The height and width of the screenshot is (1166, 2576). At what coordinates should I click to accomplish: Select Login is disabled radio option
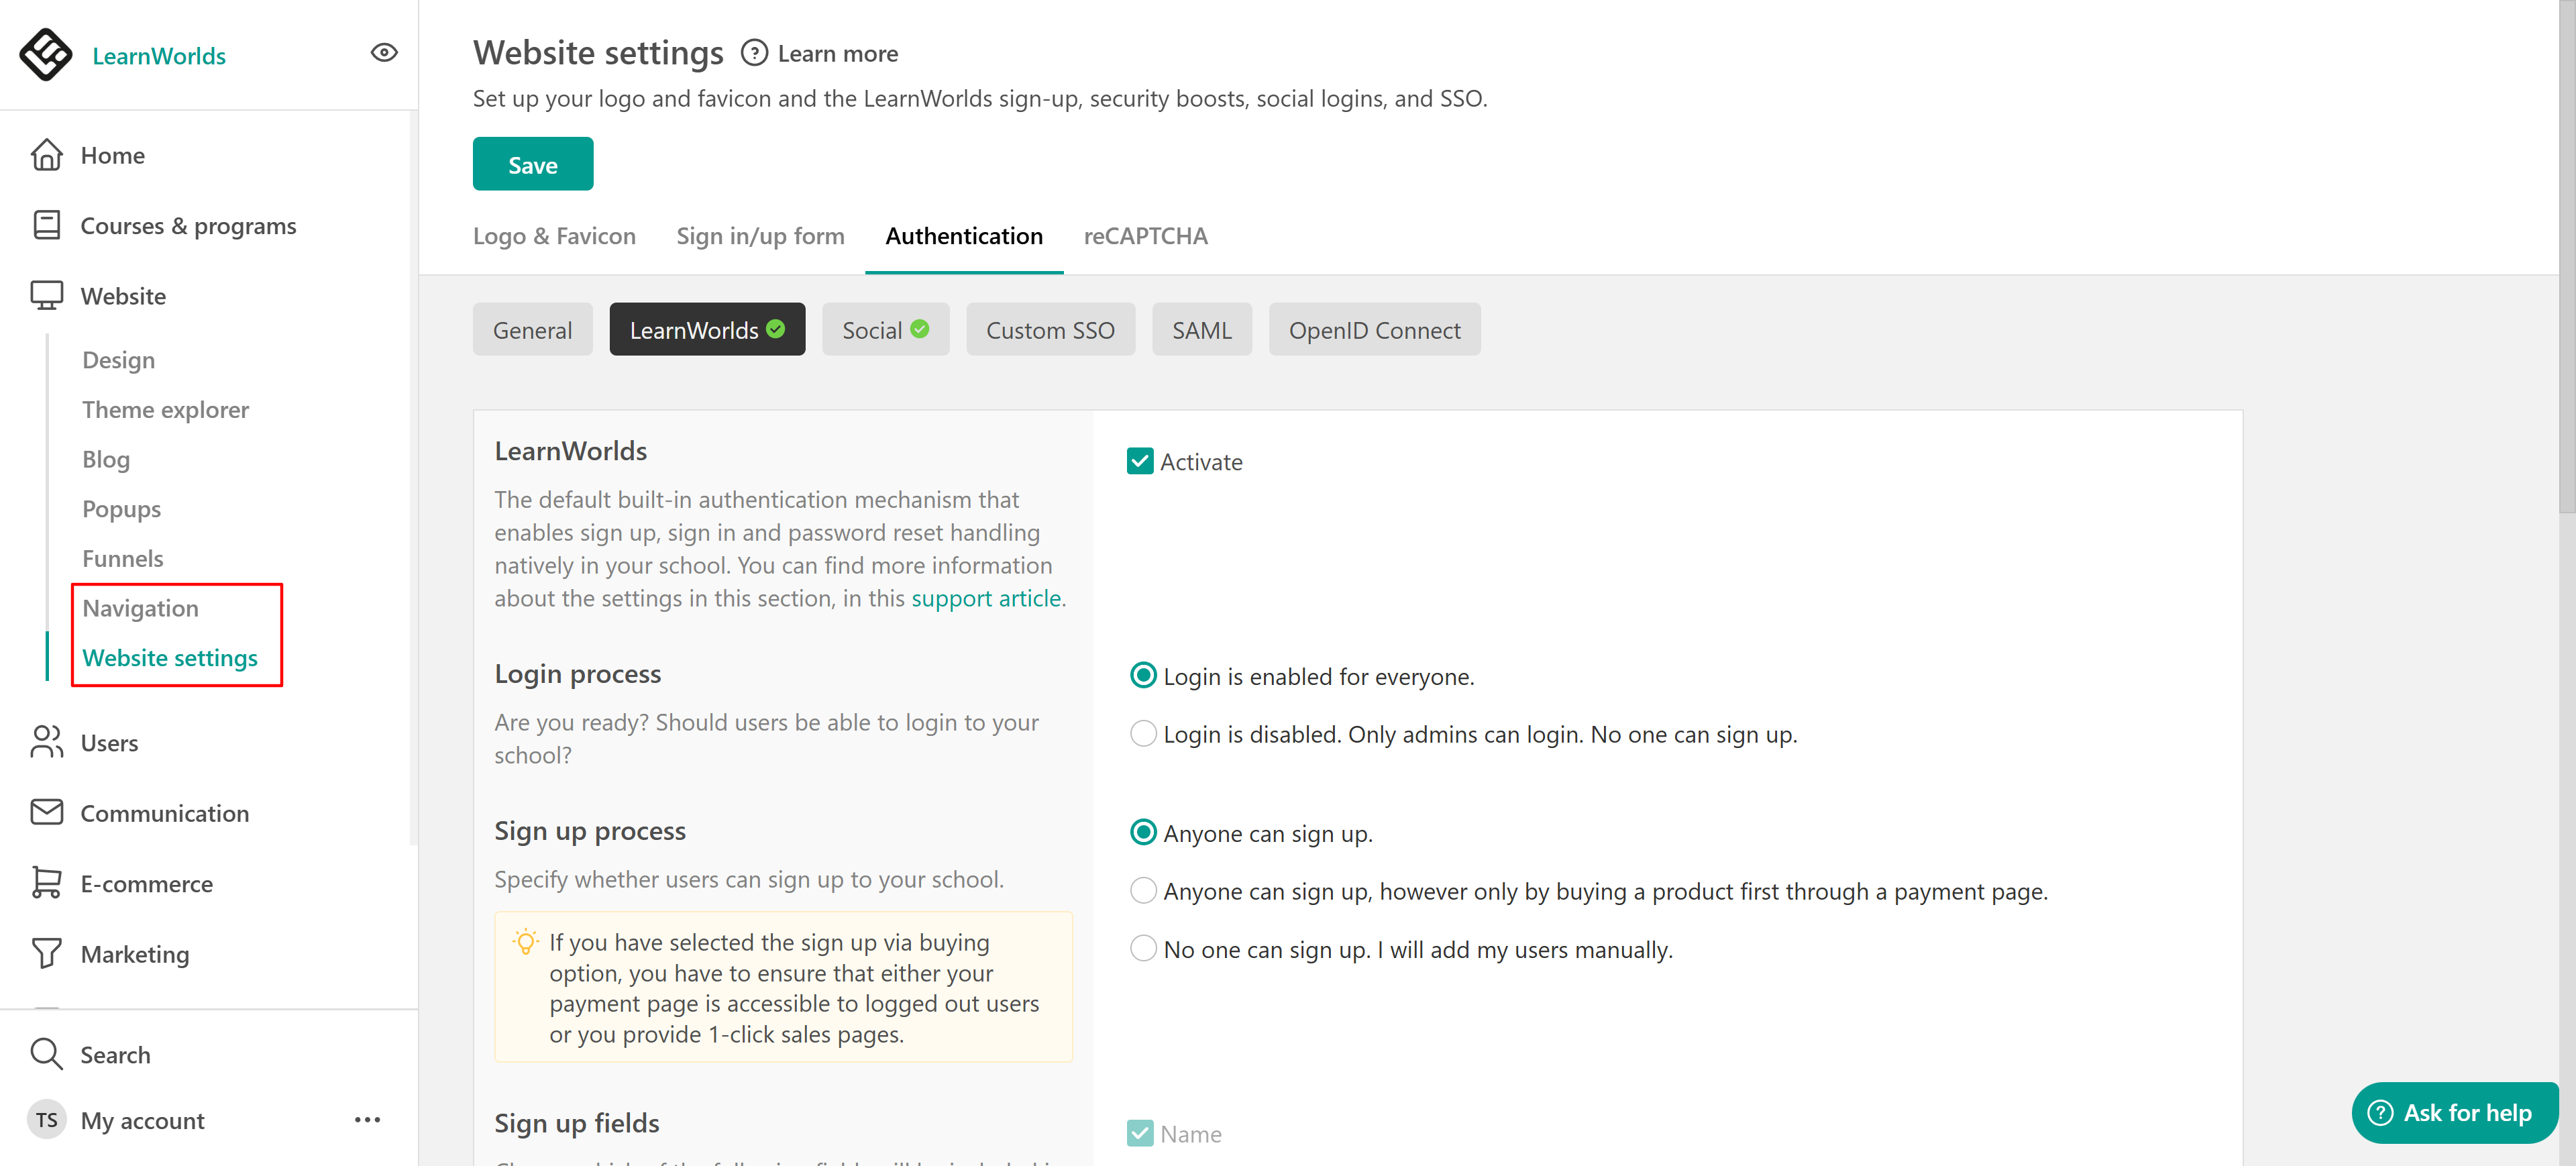click(1142, 733)
